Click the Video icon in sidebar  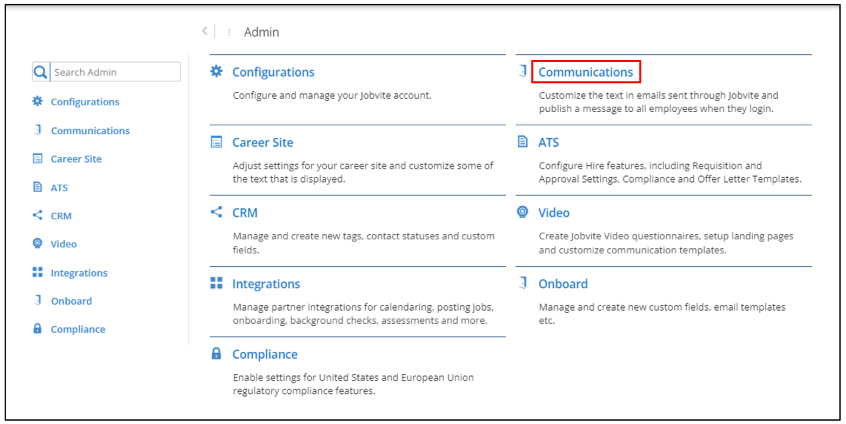(x=38, y=244)
